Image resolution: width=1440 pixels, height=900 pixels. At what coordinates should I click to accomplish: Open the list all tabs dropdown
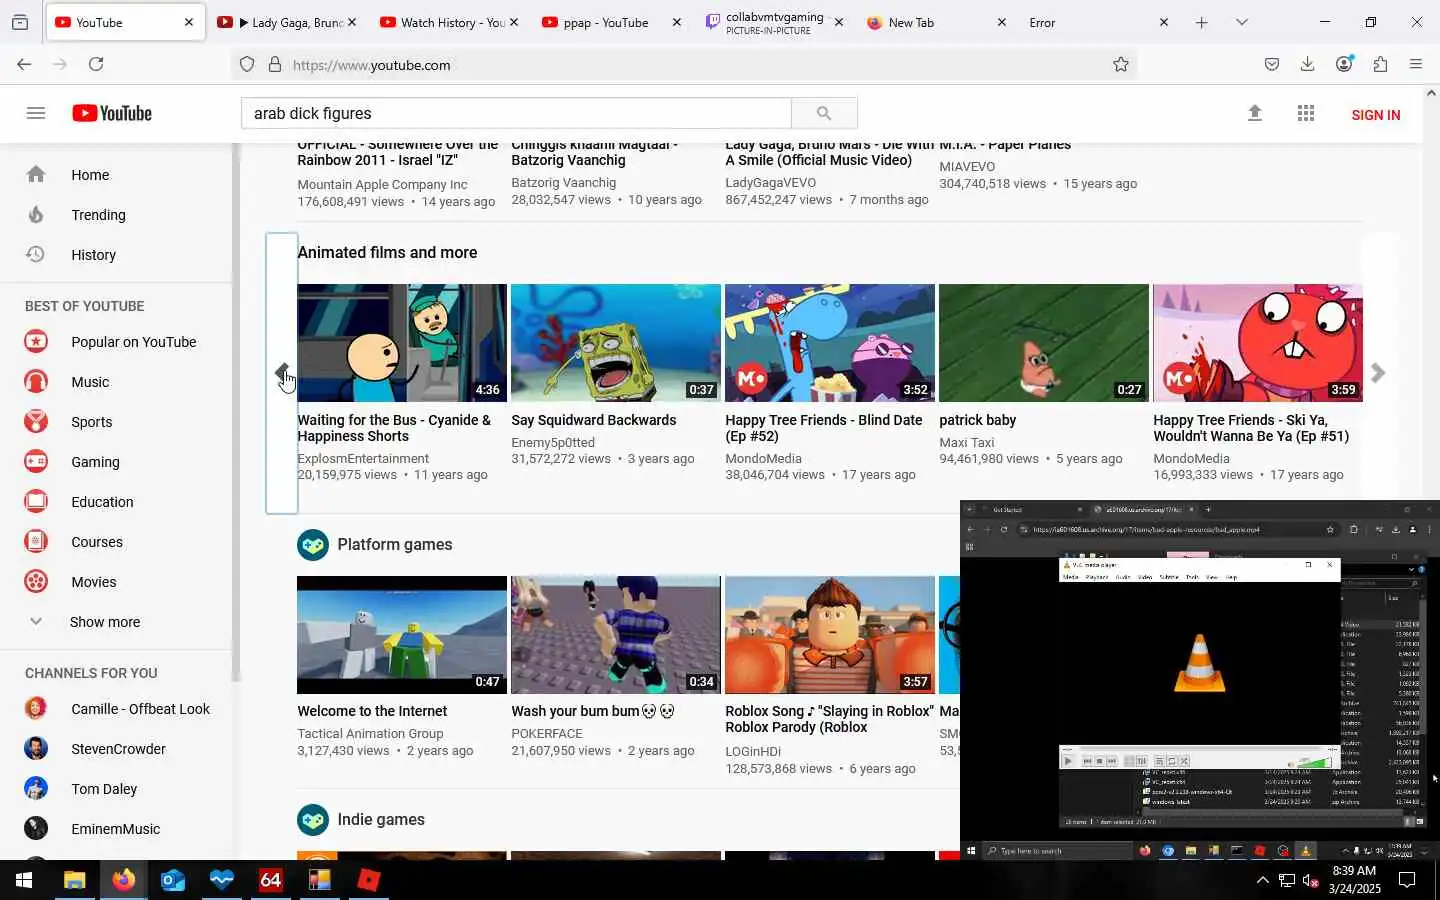tap(1242, 22)
